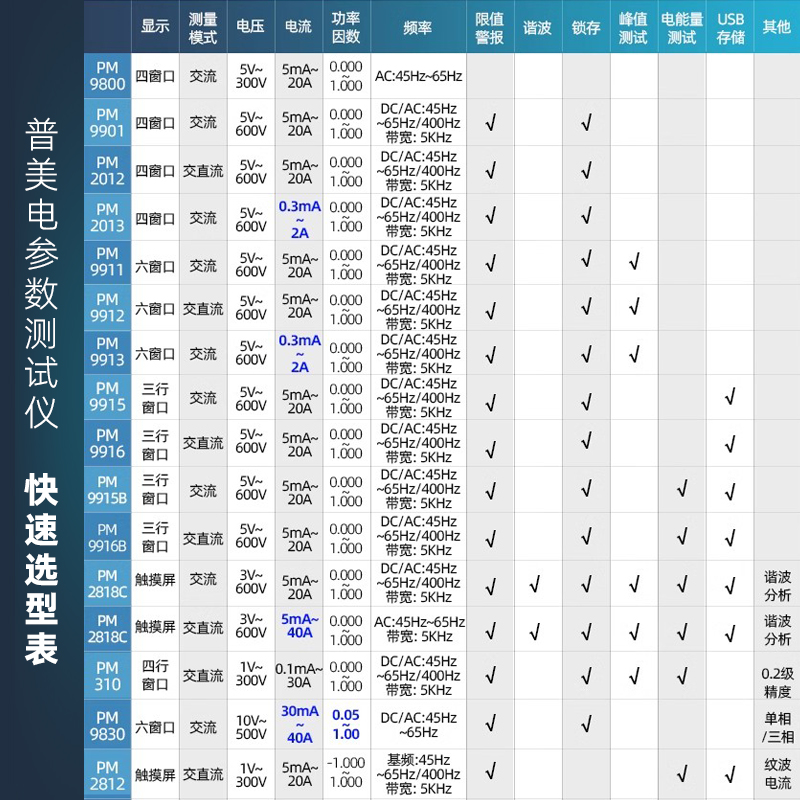The width and height of the screenshot is (800, 800).
Task: Select the 电压 column header
Action: pyautogui.click(x=251, y=26)
